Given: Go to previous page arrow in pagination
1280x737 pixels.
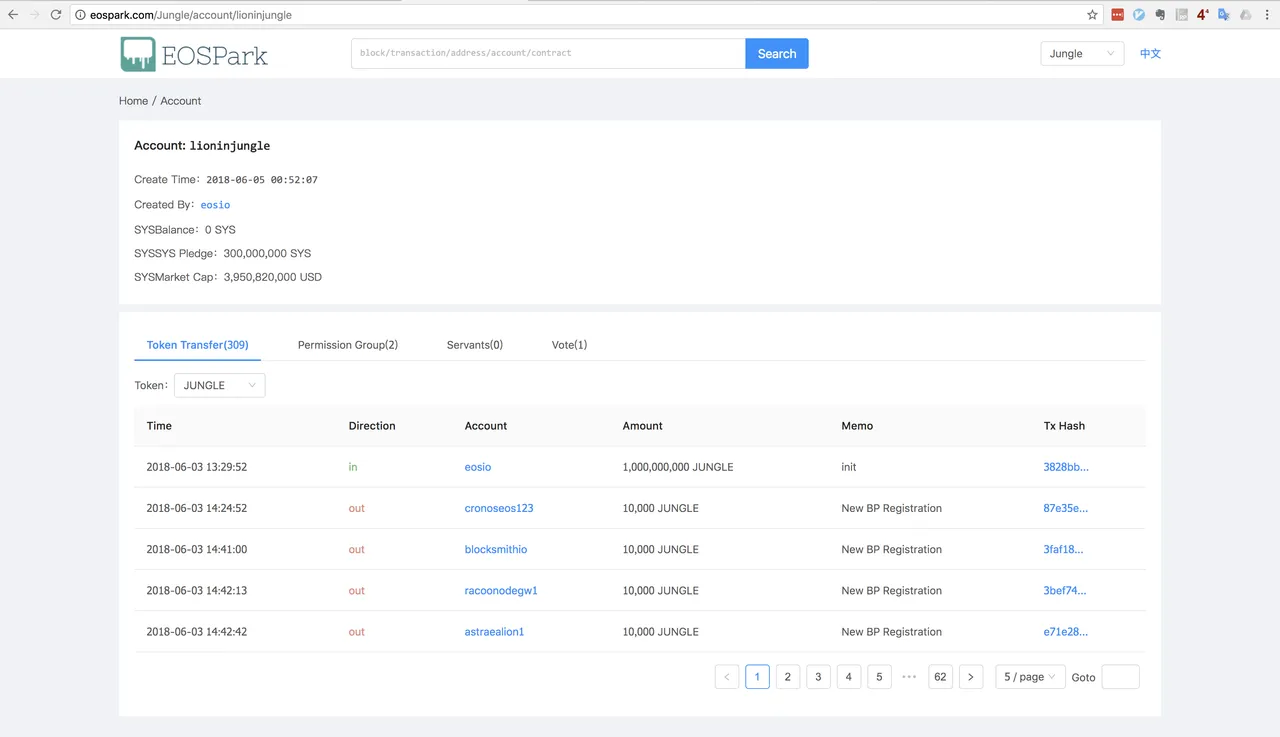Looking at the screenshot, I should pos(727,677).
